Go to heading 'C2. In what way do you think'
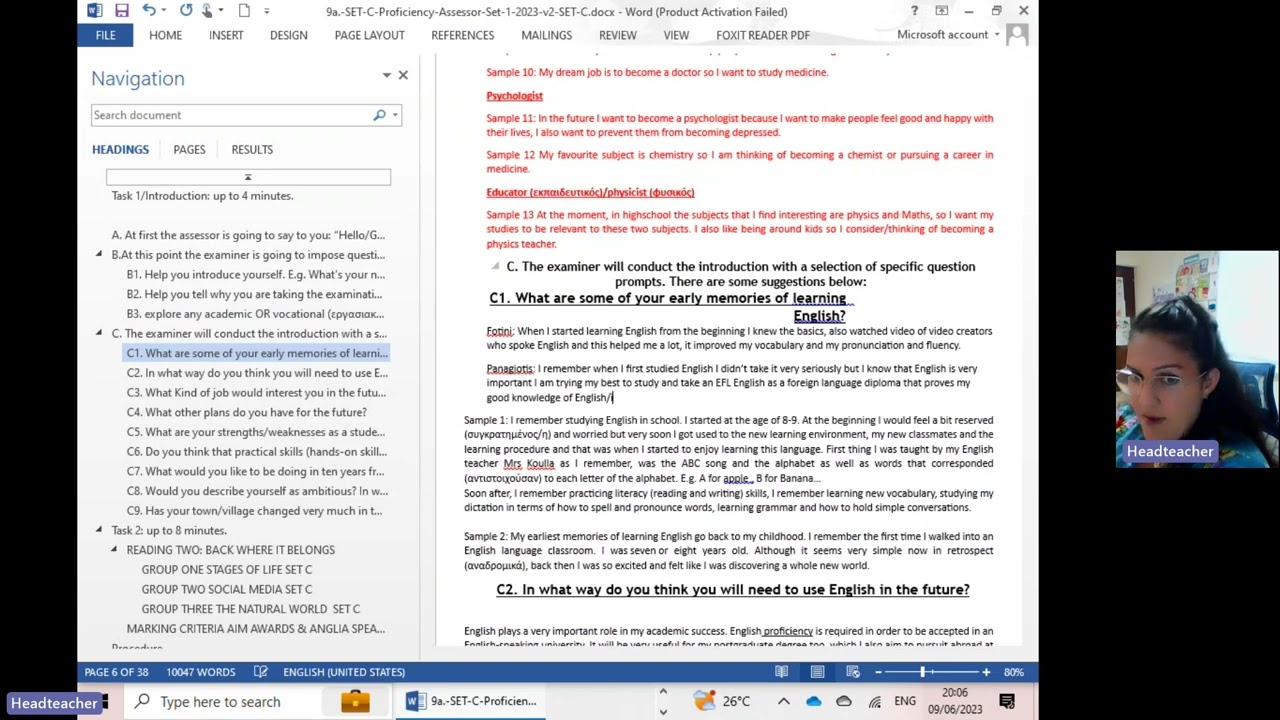The image size is (1280, 720). click(256, 373)
